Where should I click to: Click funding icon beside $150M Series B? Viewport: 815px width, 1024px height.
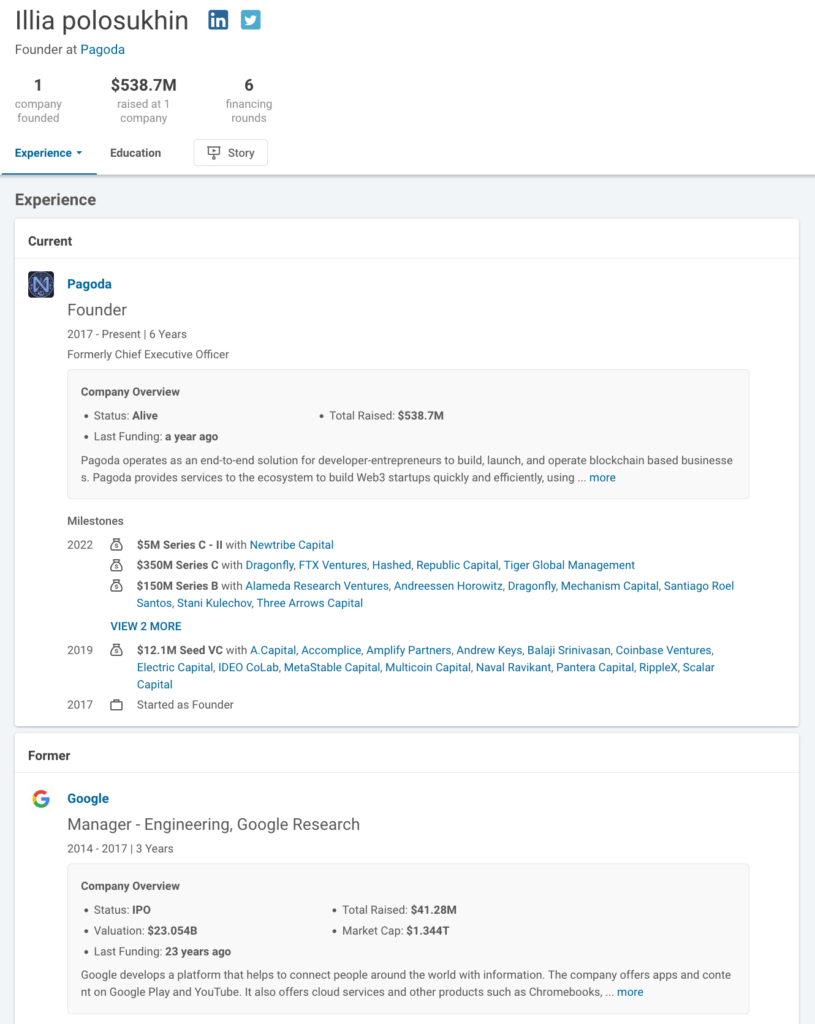tap(116, 586)
